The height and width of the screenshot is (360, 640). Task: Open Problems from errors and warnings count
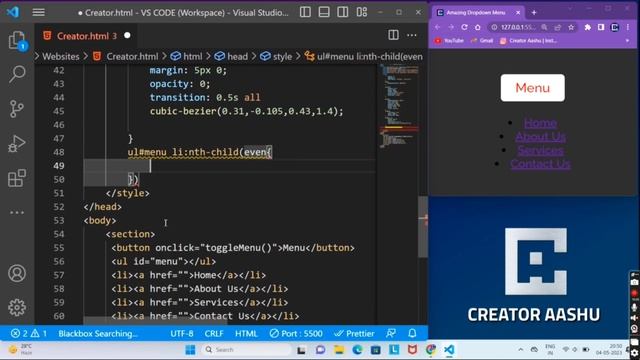click(29, 333)
